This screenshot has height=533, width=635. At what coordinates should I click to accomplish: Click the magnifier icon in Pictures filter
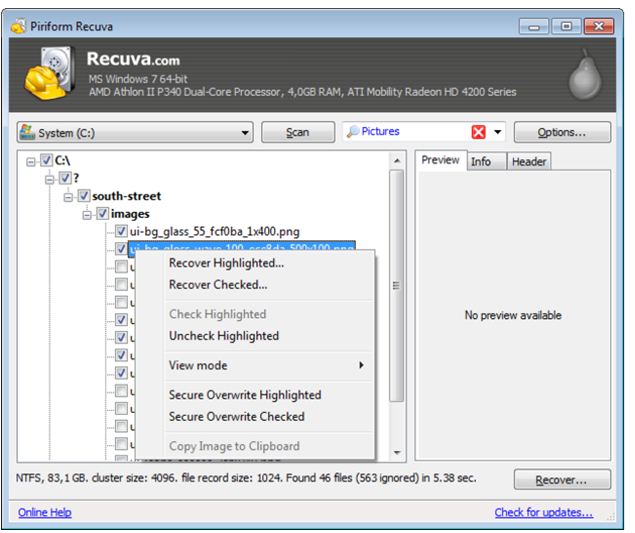click(353, 131)
